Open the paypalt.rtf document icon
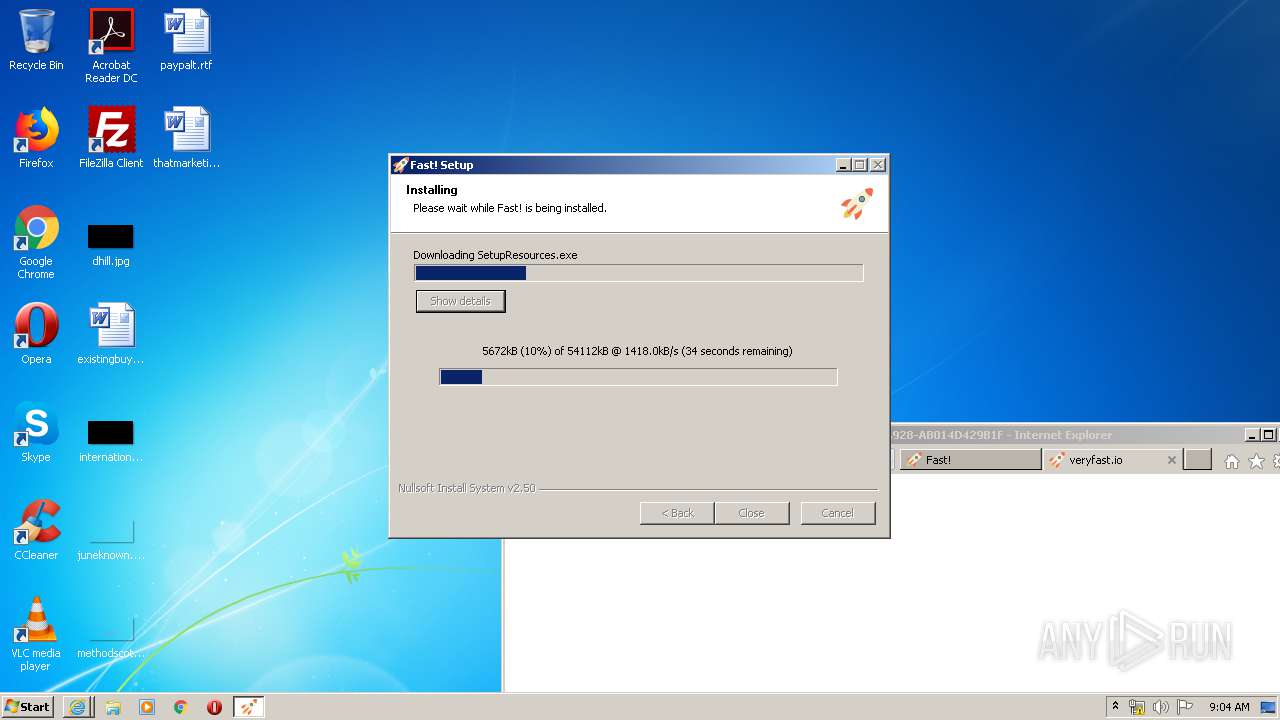 [186, 41]
